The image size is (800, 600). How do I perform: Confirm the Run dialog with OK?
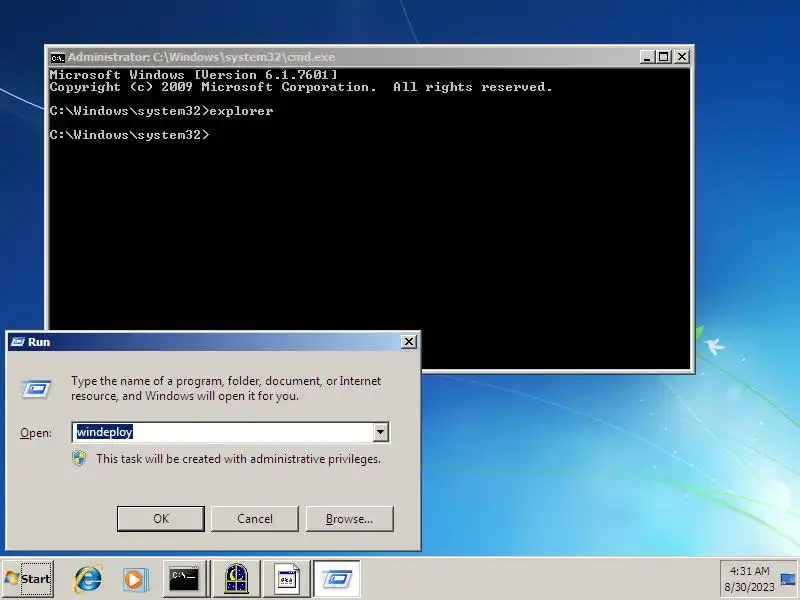click(x=161, y=519)
